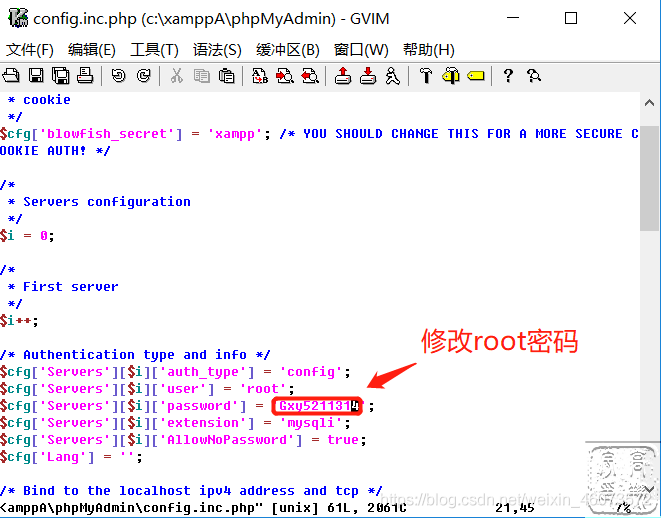Image resolution: width=661 pixels, height=518 pixels.
Task: Close the GVIM window
Action: (630, 18)
